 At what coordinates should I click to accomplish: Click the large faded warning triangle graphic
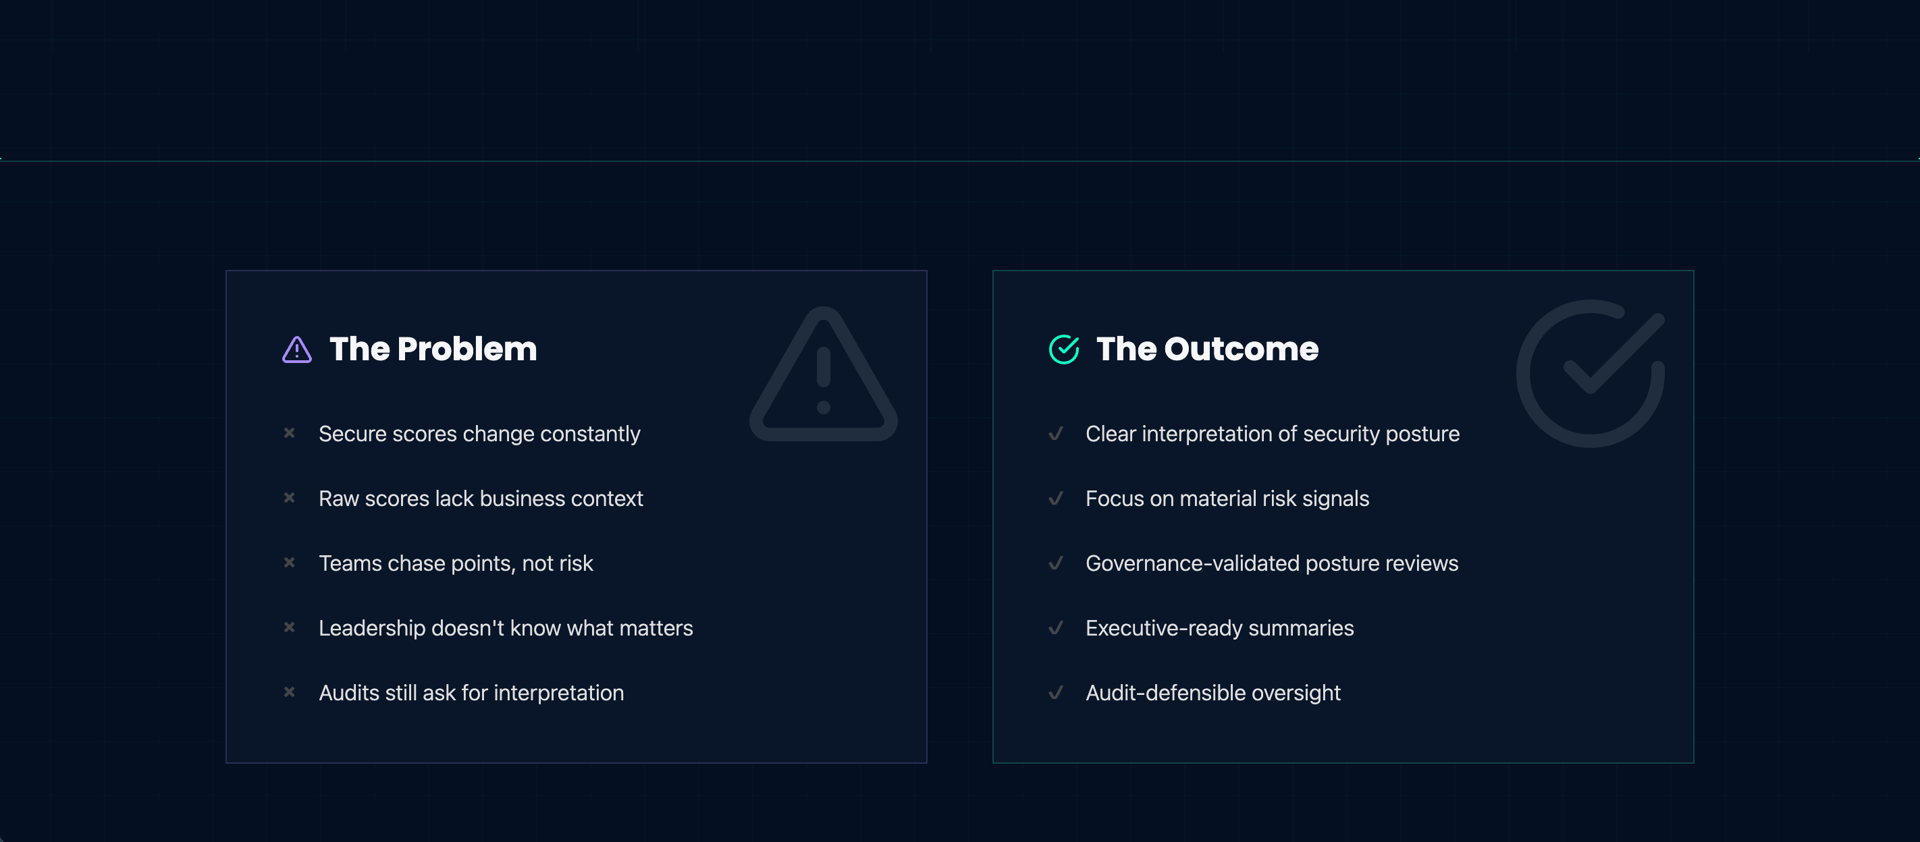[823, 376]
